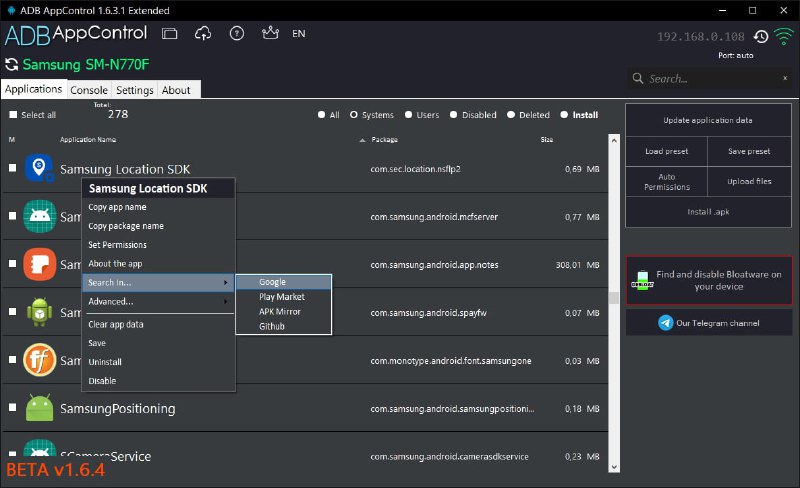800x488 pixels.
Task: Select the Install filter radio button
Action: (x=564, y=115)
